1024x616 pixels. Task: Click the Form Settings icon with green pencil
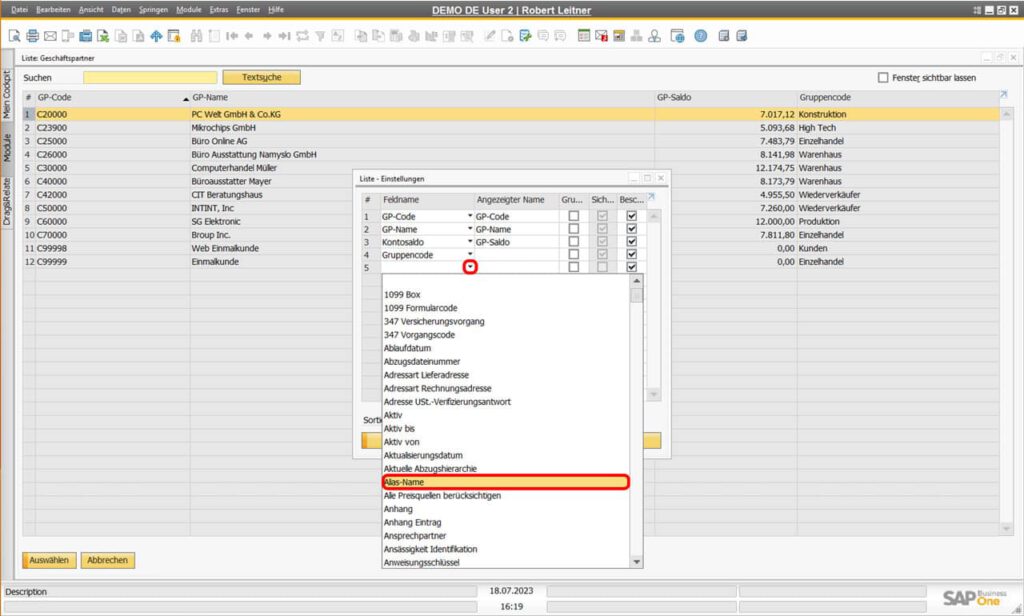pyautogui.click(x=525, y=36)
